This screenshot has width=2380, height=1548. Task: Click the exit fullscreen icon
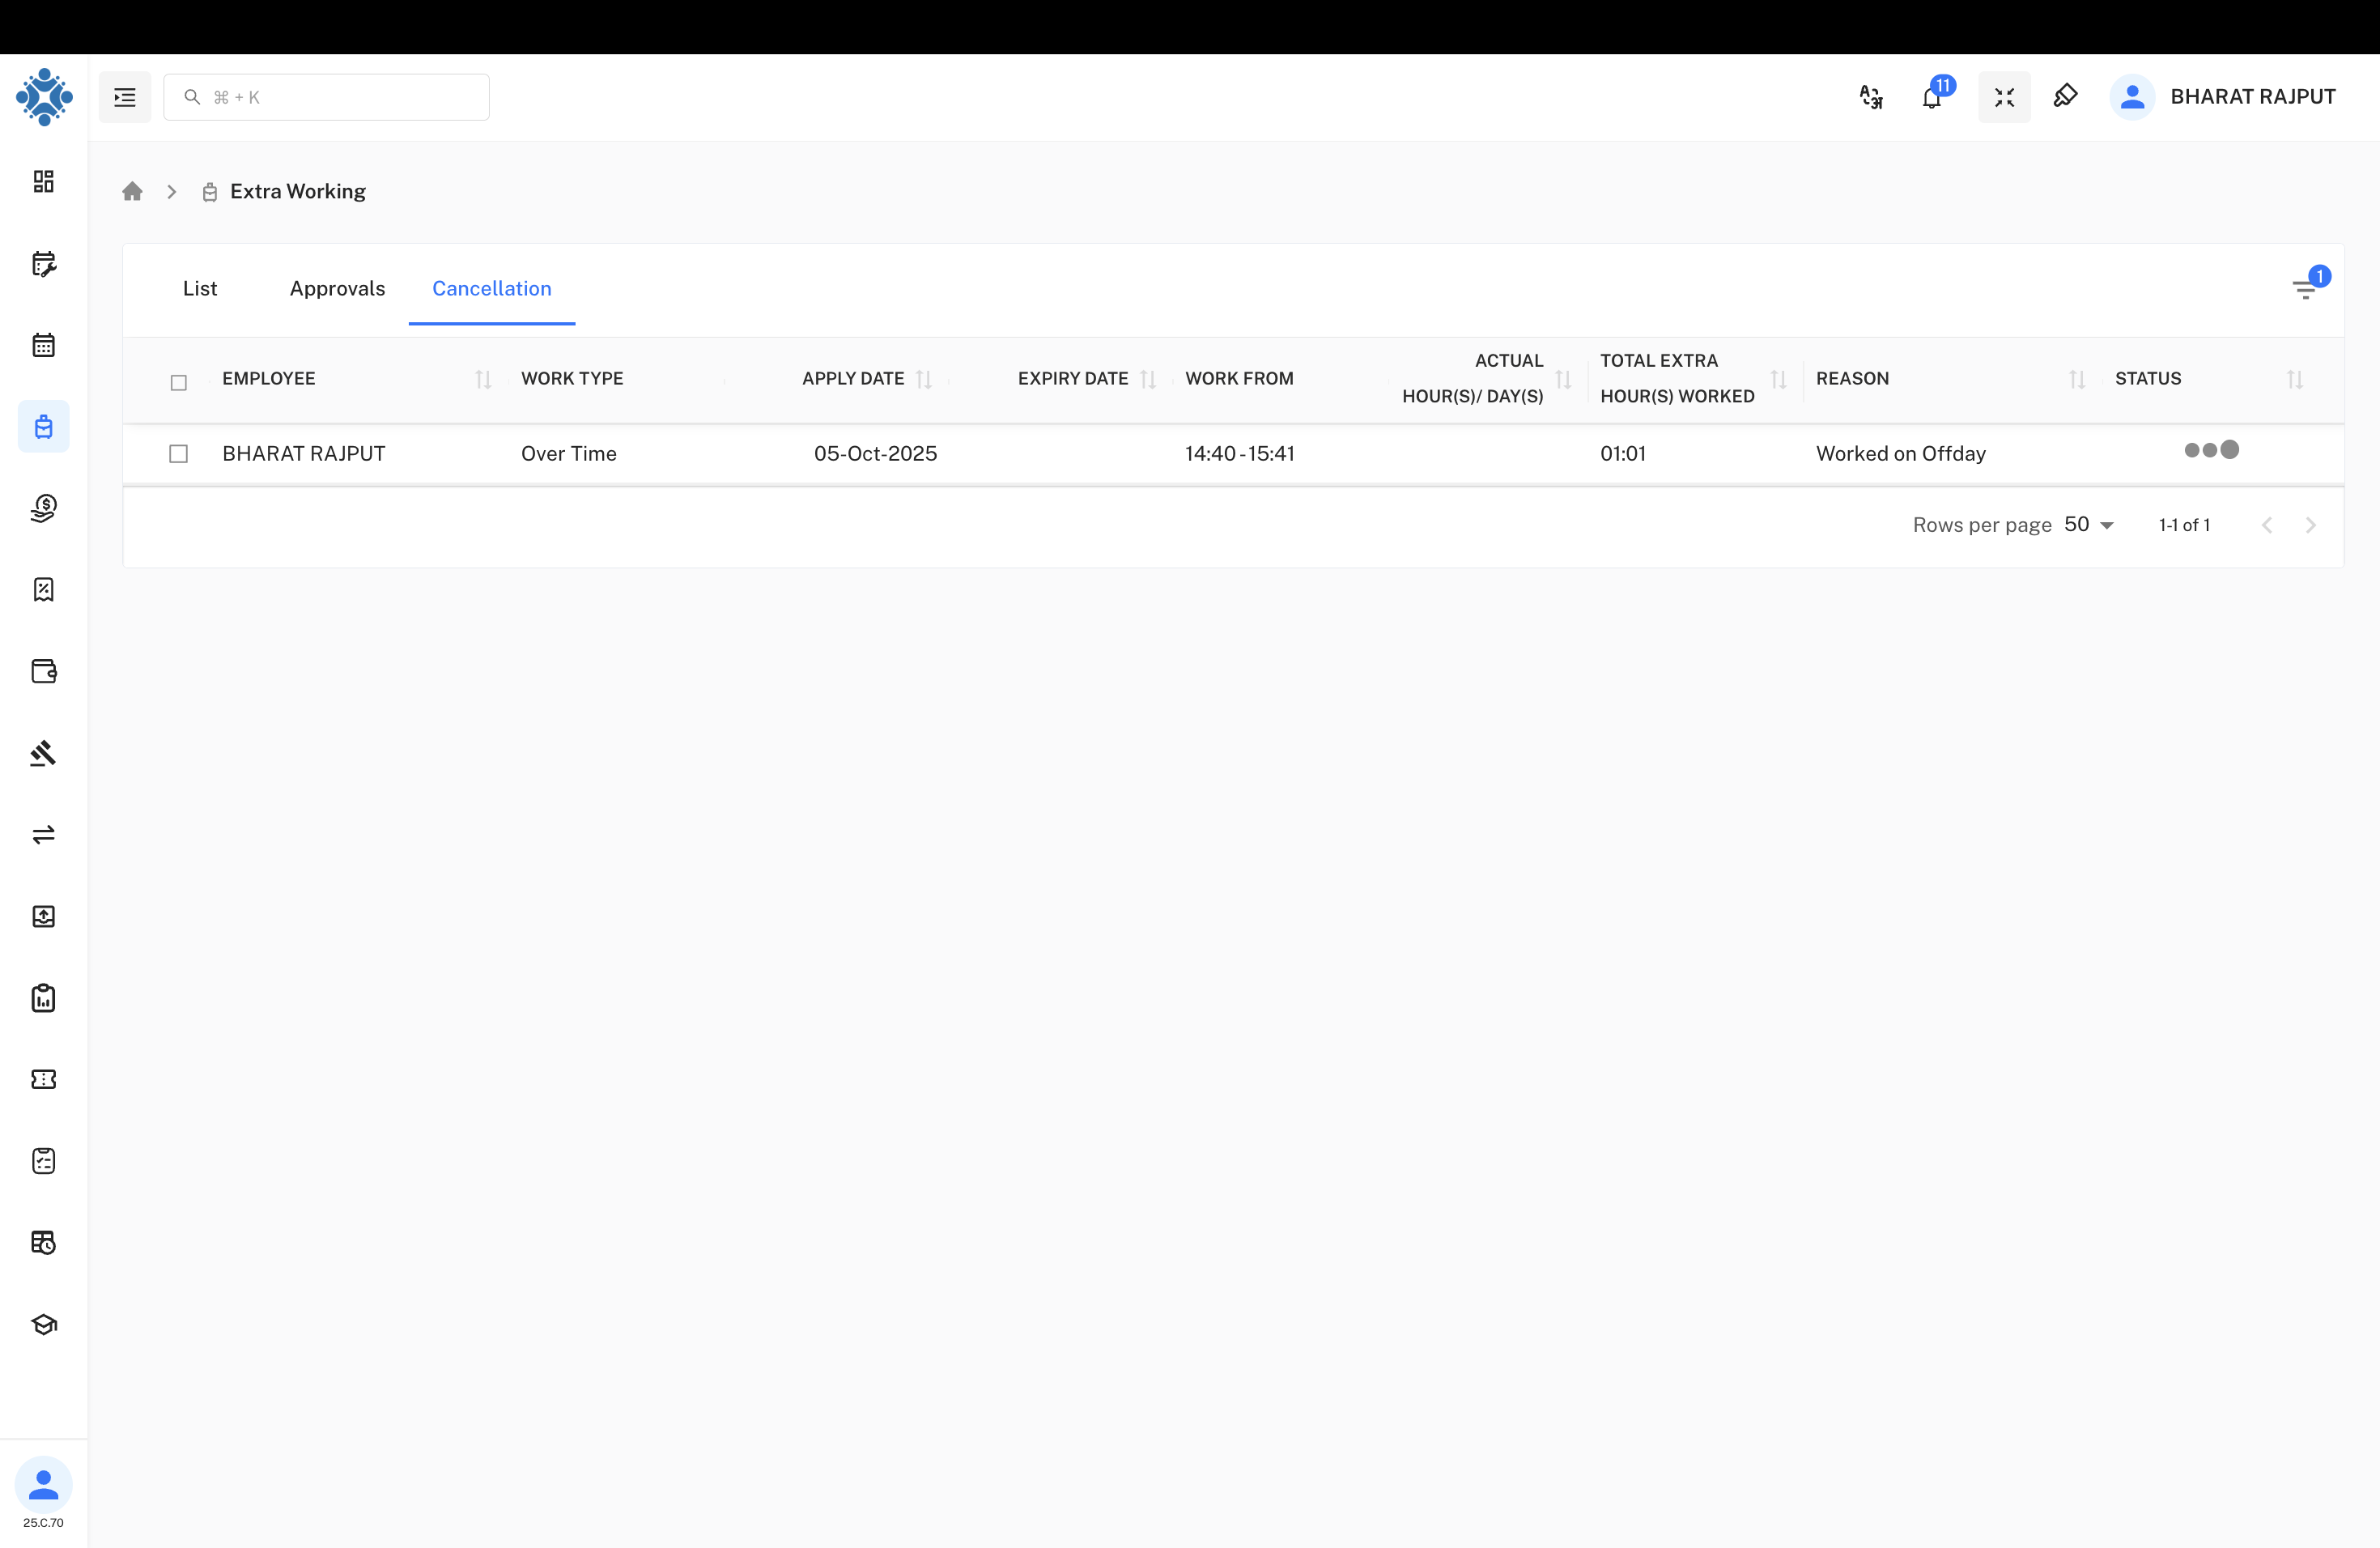[x=2004, y=97]
